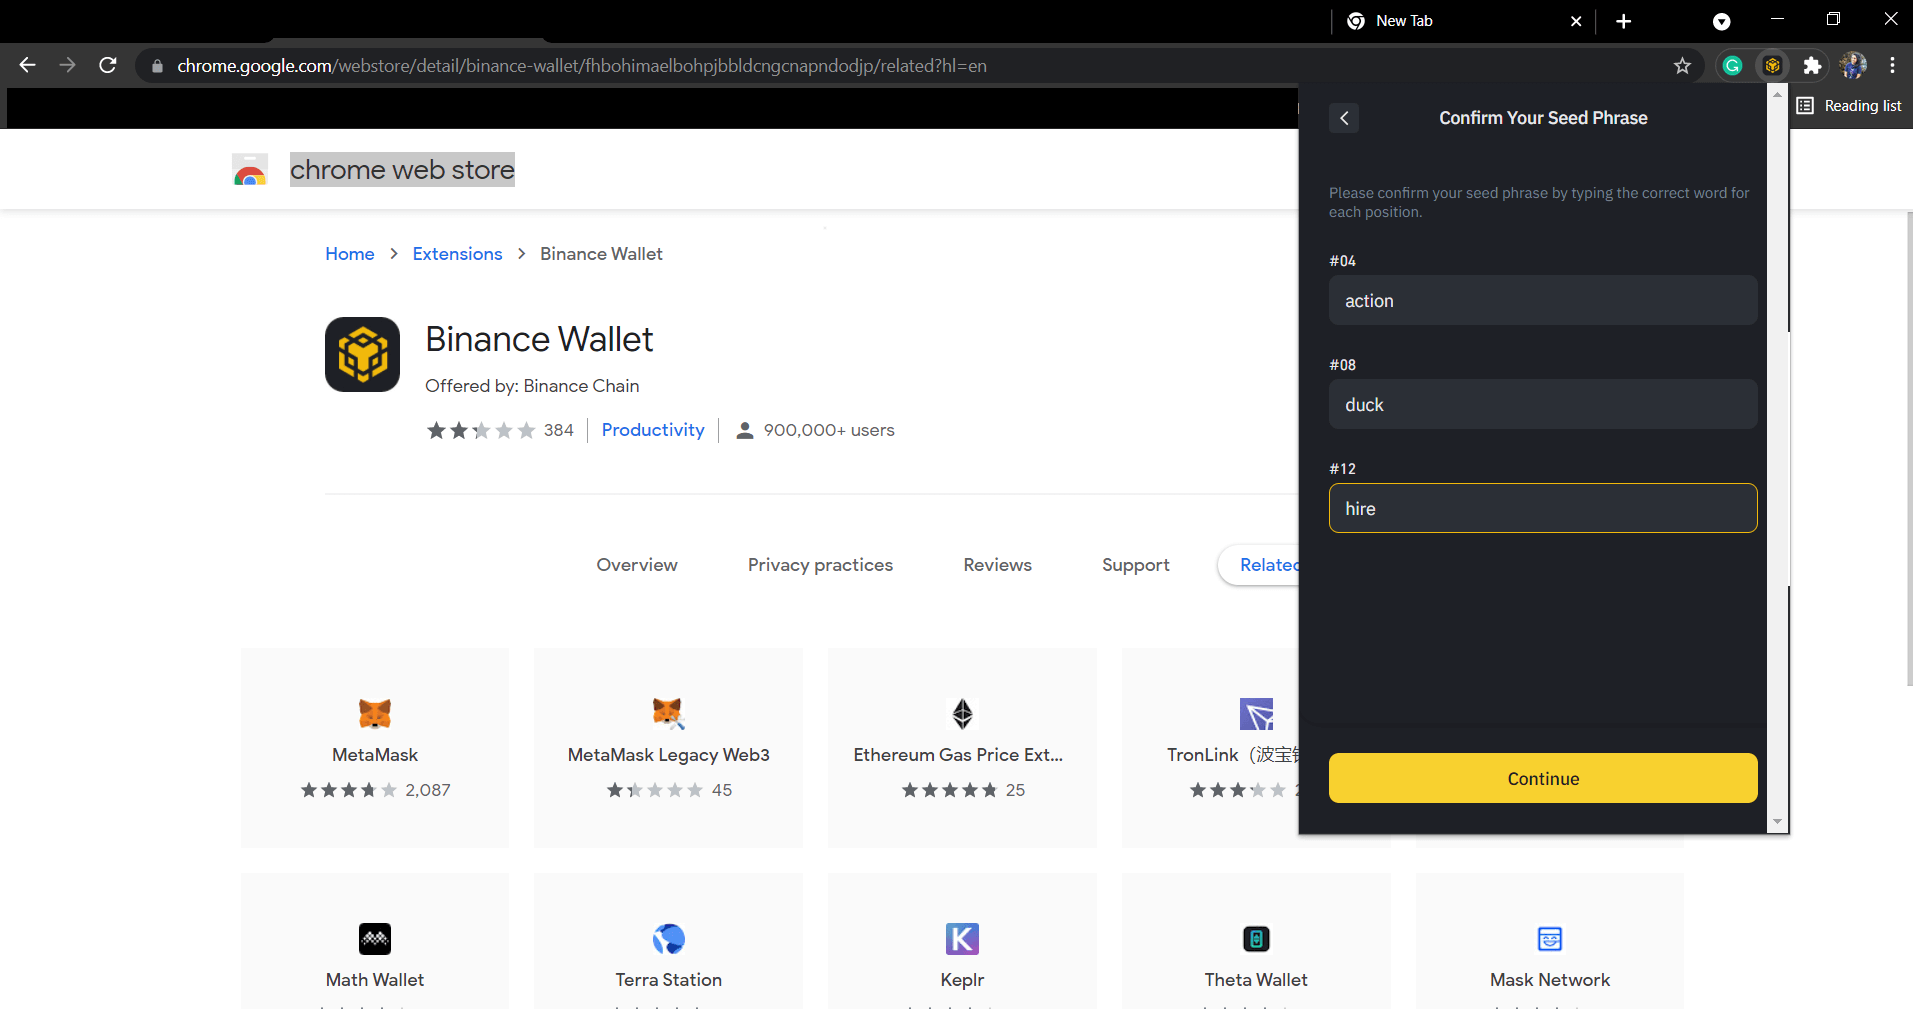
Task: Open the Grammarly extension icon
Action: (1733, 65)
